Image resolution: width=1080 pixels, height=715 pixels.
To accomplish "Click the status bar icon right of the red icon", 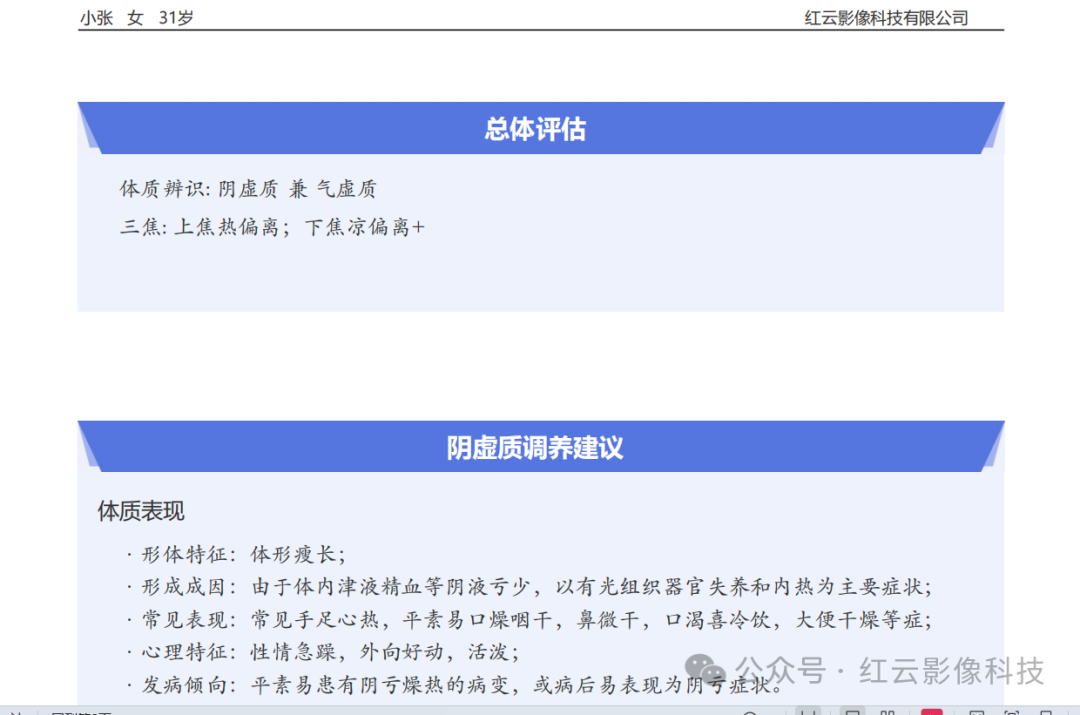I will [977, 712].
